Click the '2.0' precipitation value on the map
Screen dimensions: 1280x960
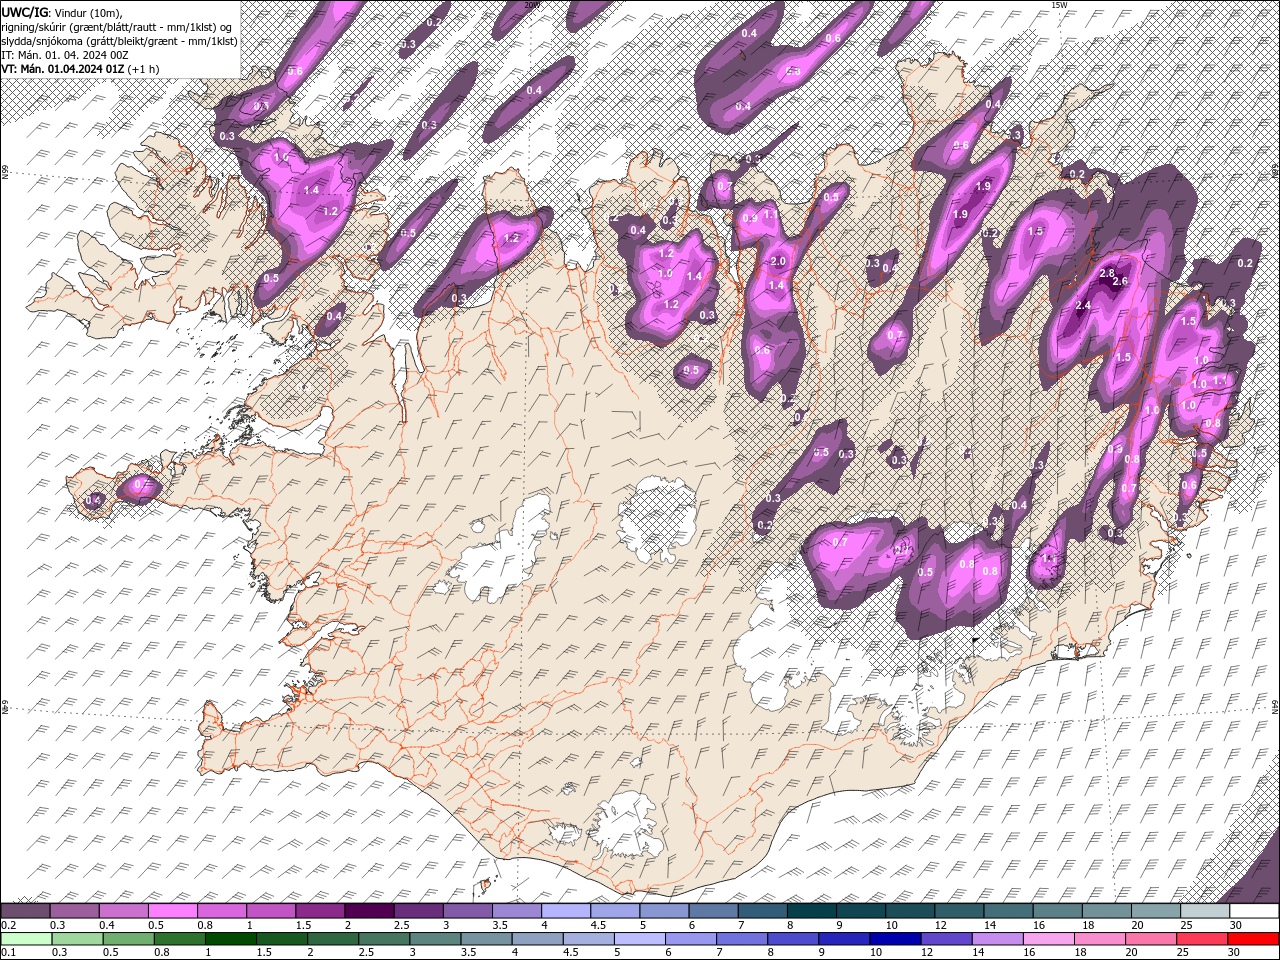(780, 262)
